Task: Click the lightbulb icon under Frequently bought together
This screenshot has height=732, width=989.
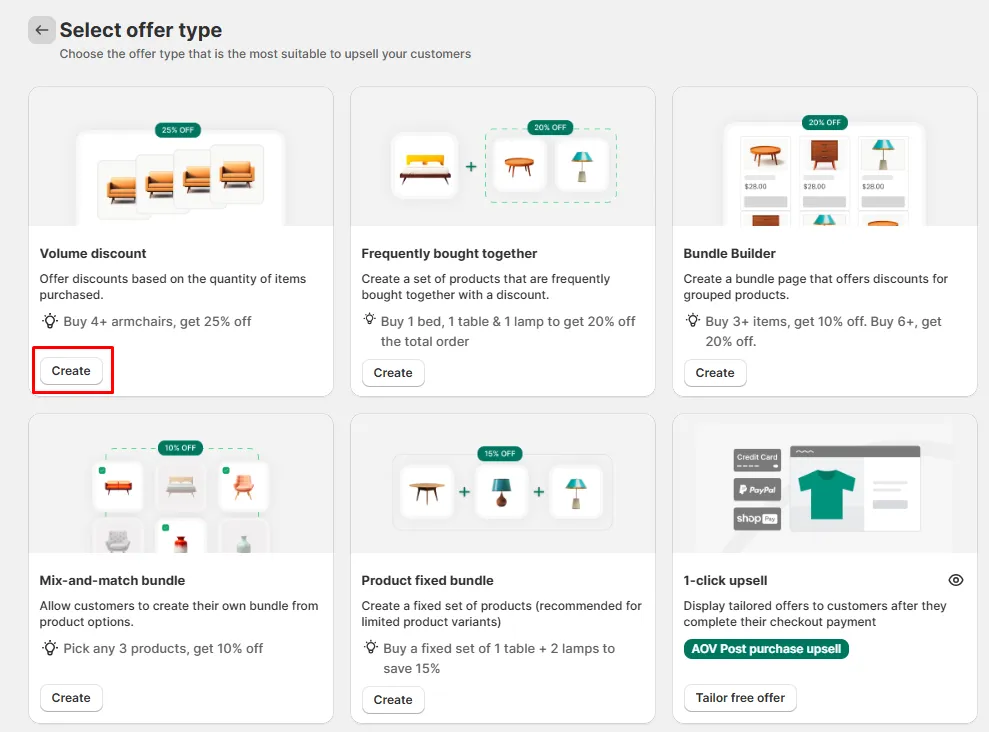Action: (371, 321)
